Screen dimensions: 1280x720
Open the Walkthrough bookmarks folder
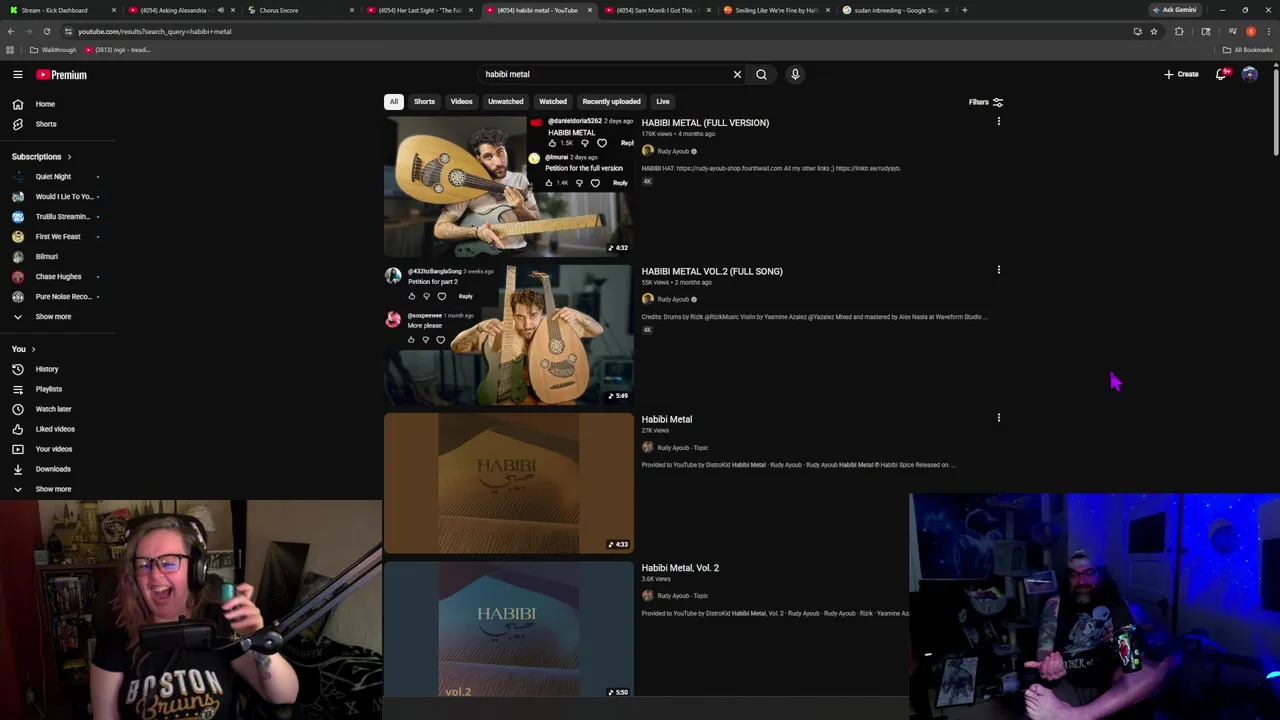[x=53, y=50]
